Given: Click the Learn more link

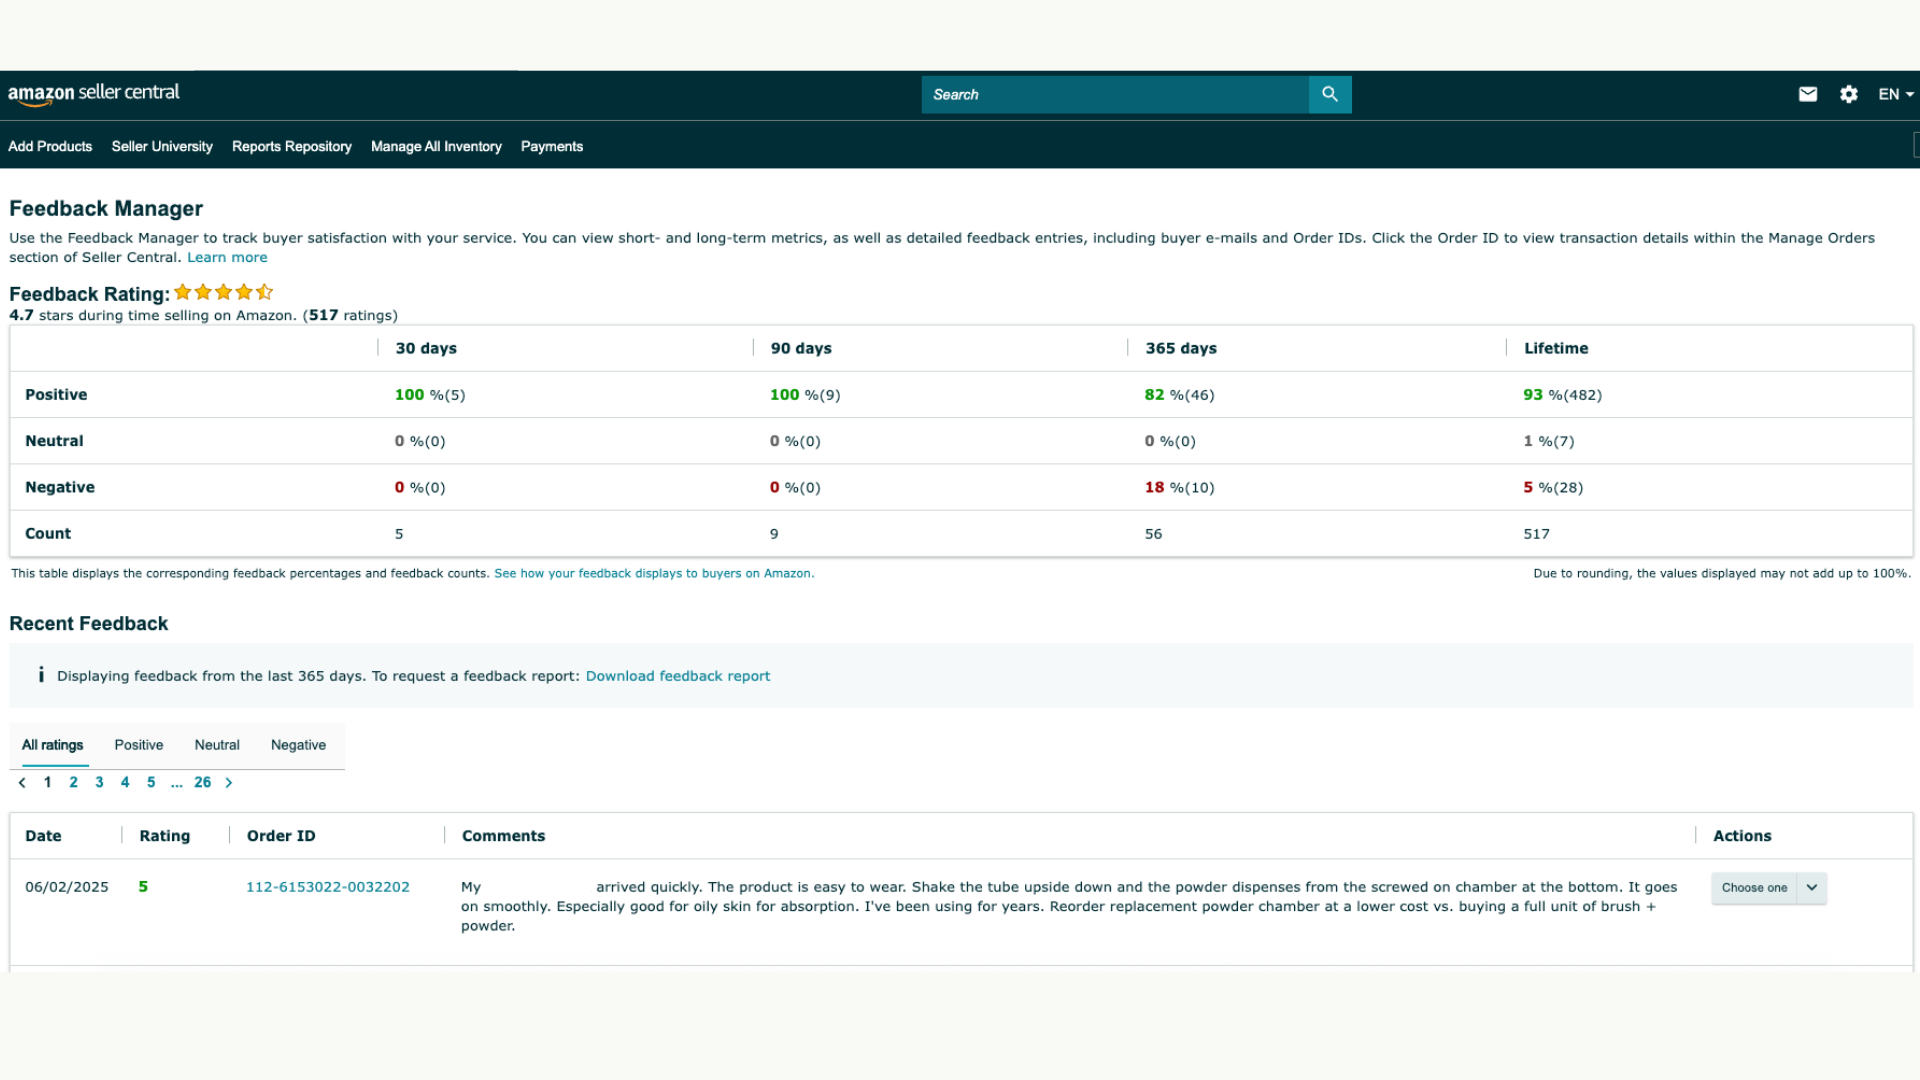Looking at the screenshot, I should click(227, 257).
